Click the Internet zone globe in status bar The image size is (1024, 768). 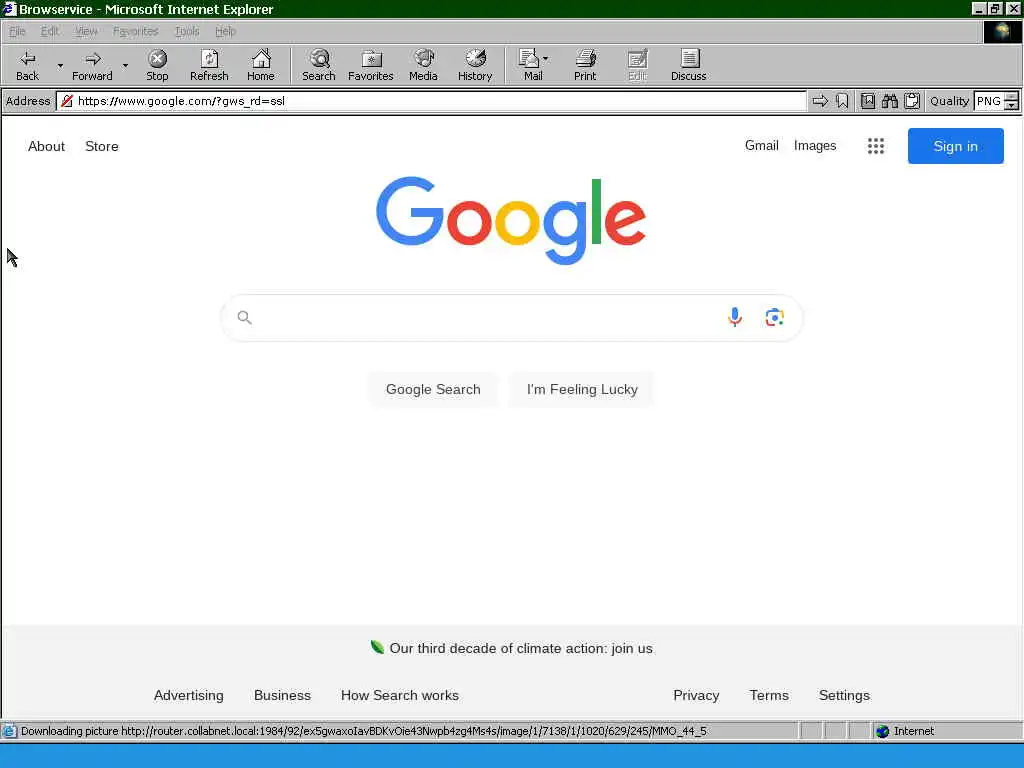(883, 731)
